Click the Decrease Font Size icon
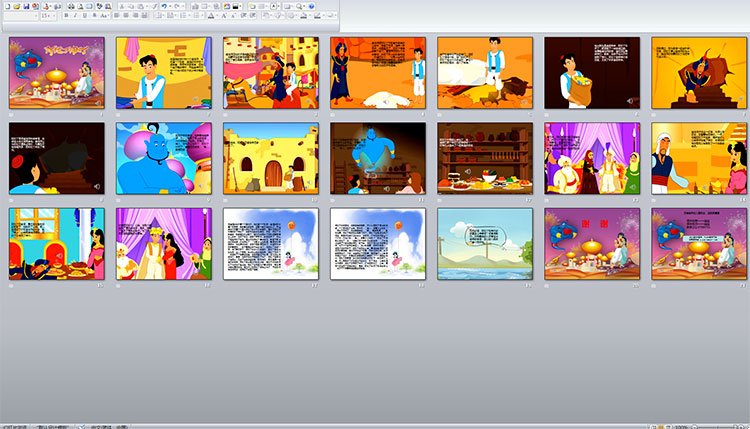The width and height of the screenshot is (750, 429). 233,15
